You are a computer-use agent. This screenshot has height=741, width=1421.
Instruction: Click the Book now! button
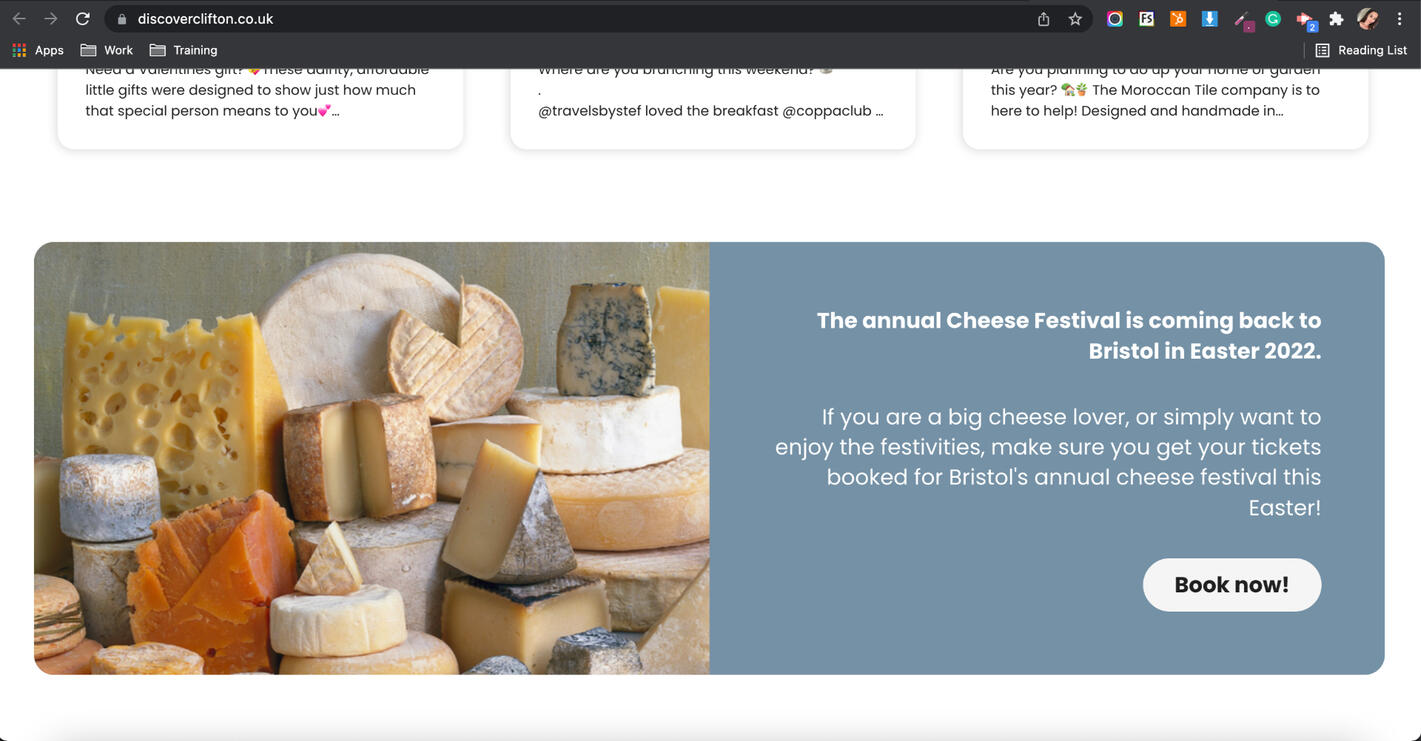pos(1232,585)
